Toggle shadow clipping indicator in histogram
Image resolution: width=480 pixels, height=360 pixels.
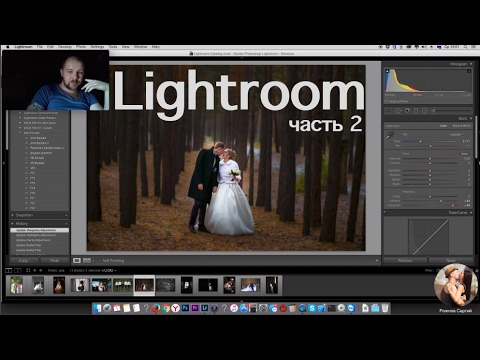click(x=387, y=71)
